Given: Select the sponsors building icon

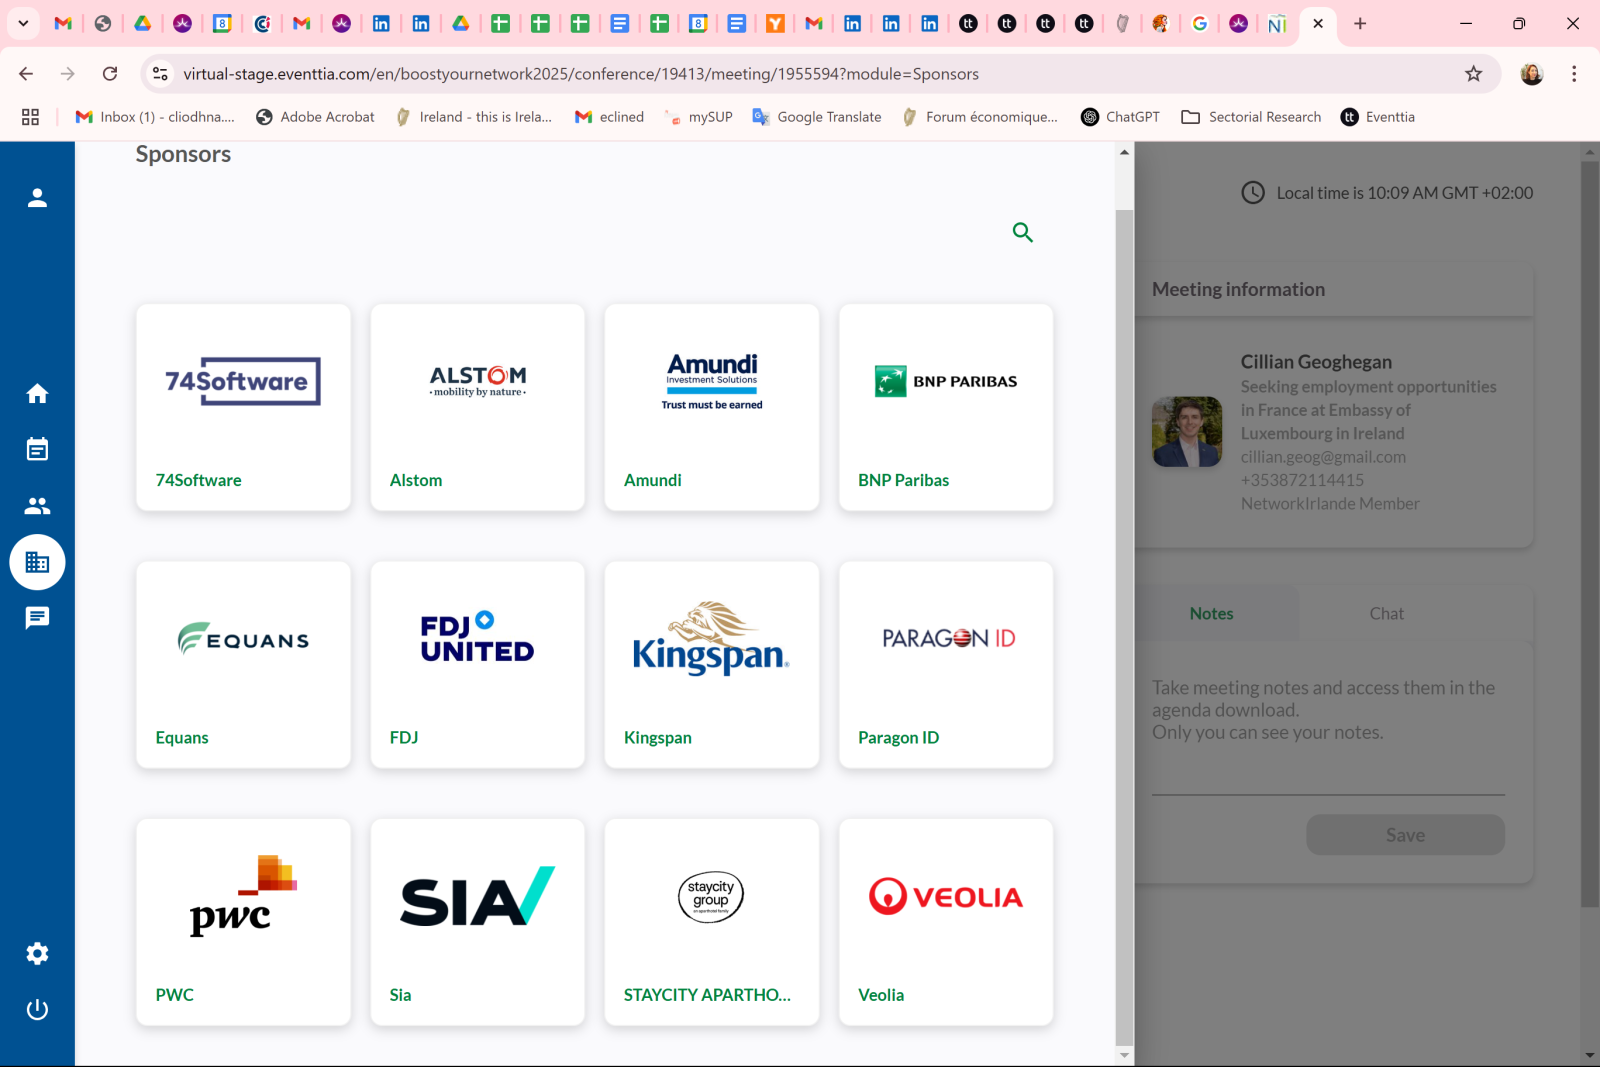Looking at the screenshot, I should point(37,562).
